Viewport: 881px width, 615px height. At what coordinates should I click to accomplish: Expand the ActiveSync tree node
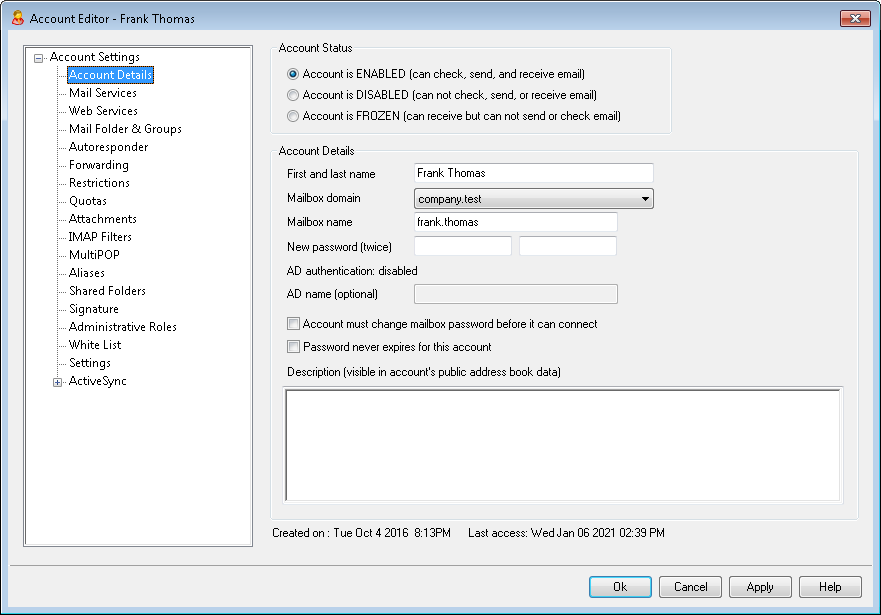57,382
